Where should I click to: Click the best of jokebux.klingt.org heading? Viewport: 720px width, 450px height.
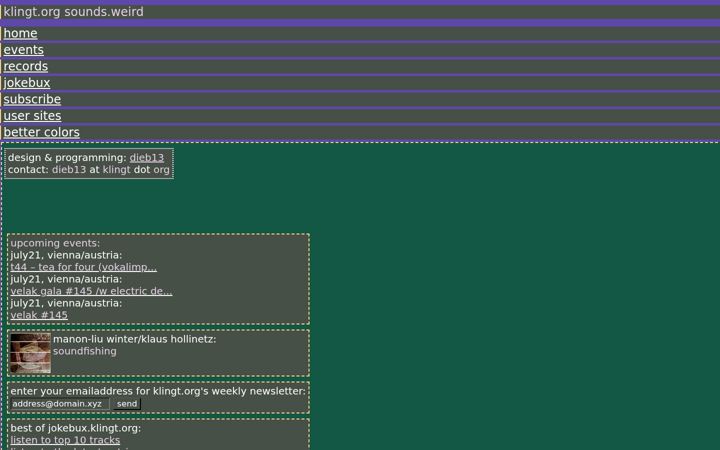point(76,428)
